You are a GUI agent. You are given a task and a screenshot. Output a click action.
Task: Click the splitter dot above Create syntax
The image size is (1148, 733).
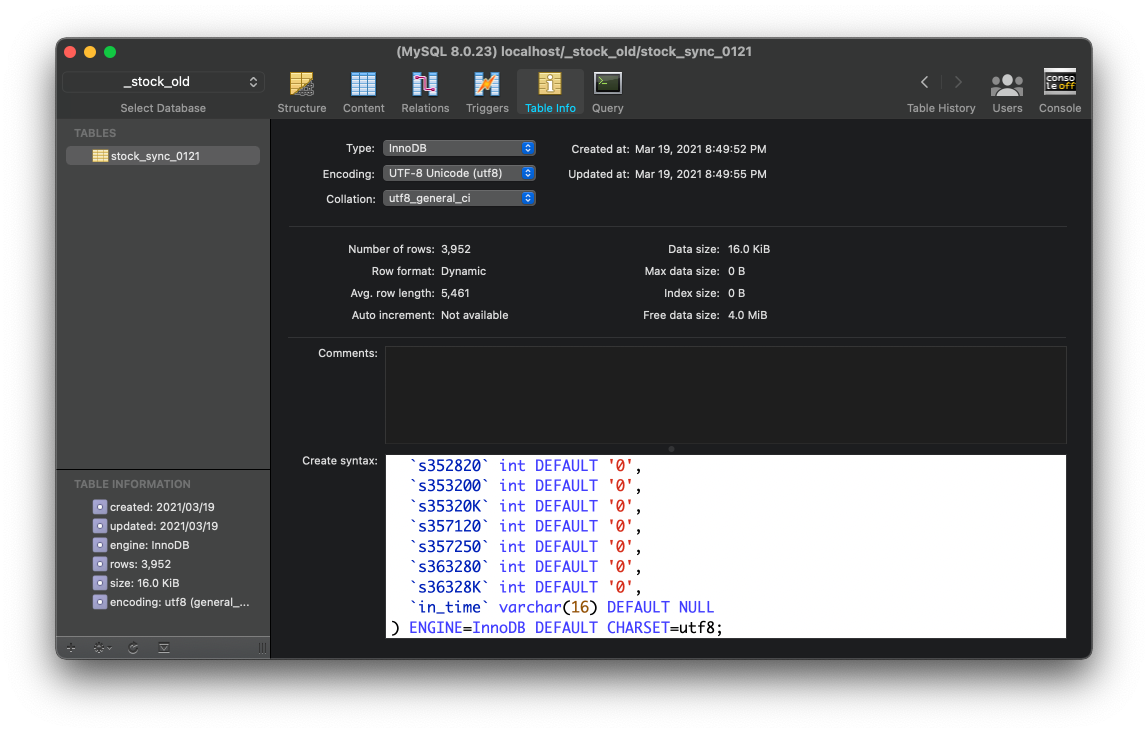tap(671, 449)
